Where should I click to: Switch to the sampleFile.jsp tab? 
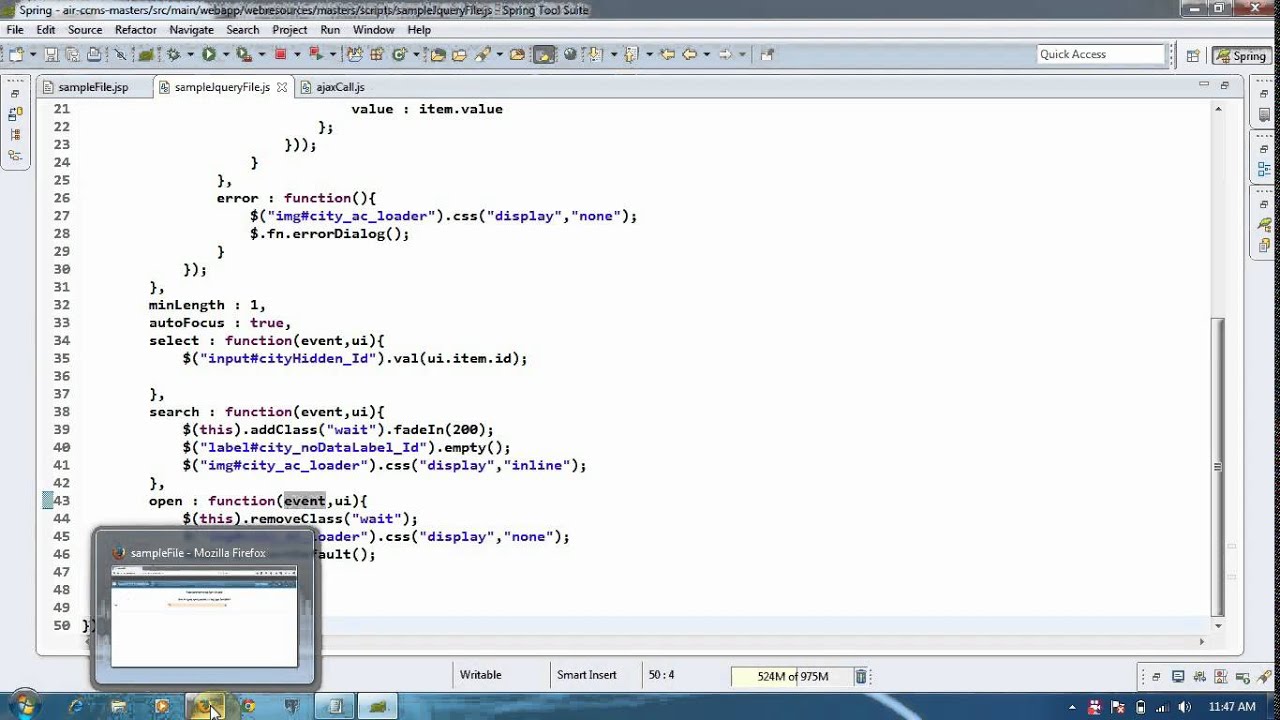92,87
